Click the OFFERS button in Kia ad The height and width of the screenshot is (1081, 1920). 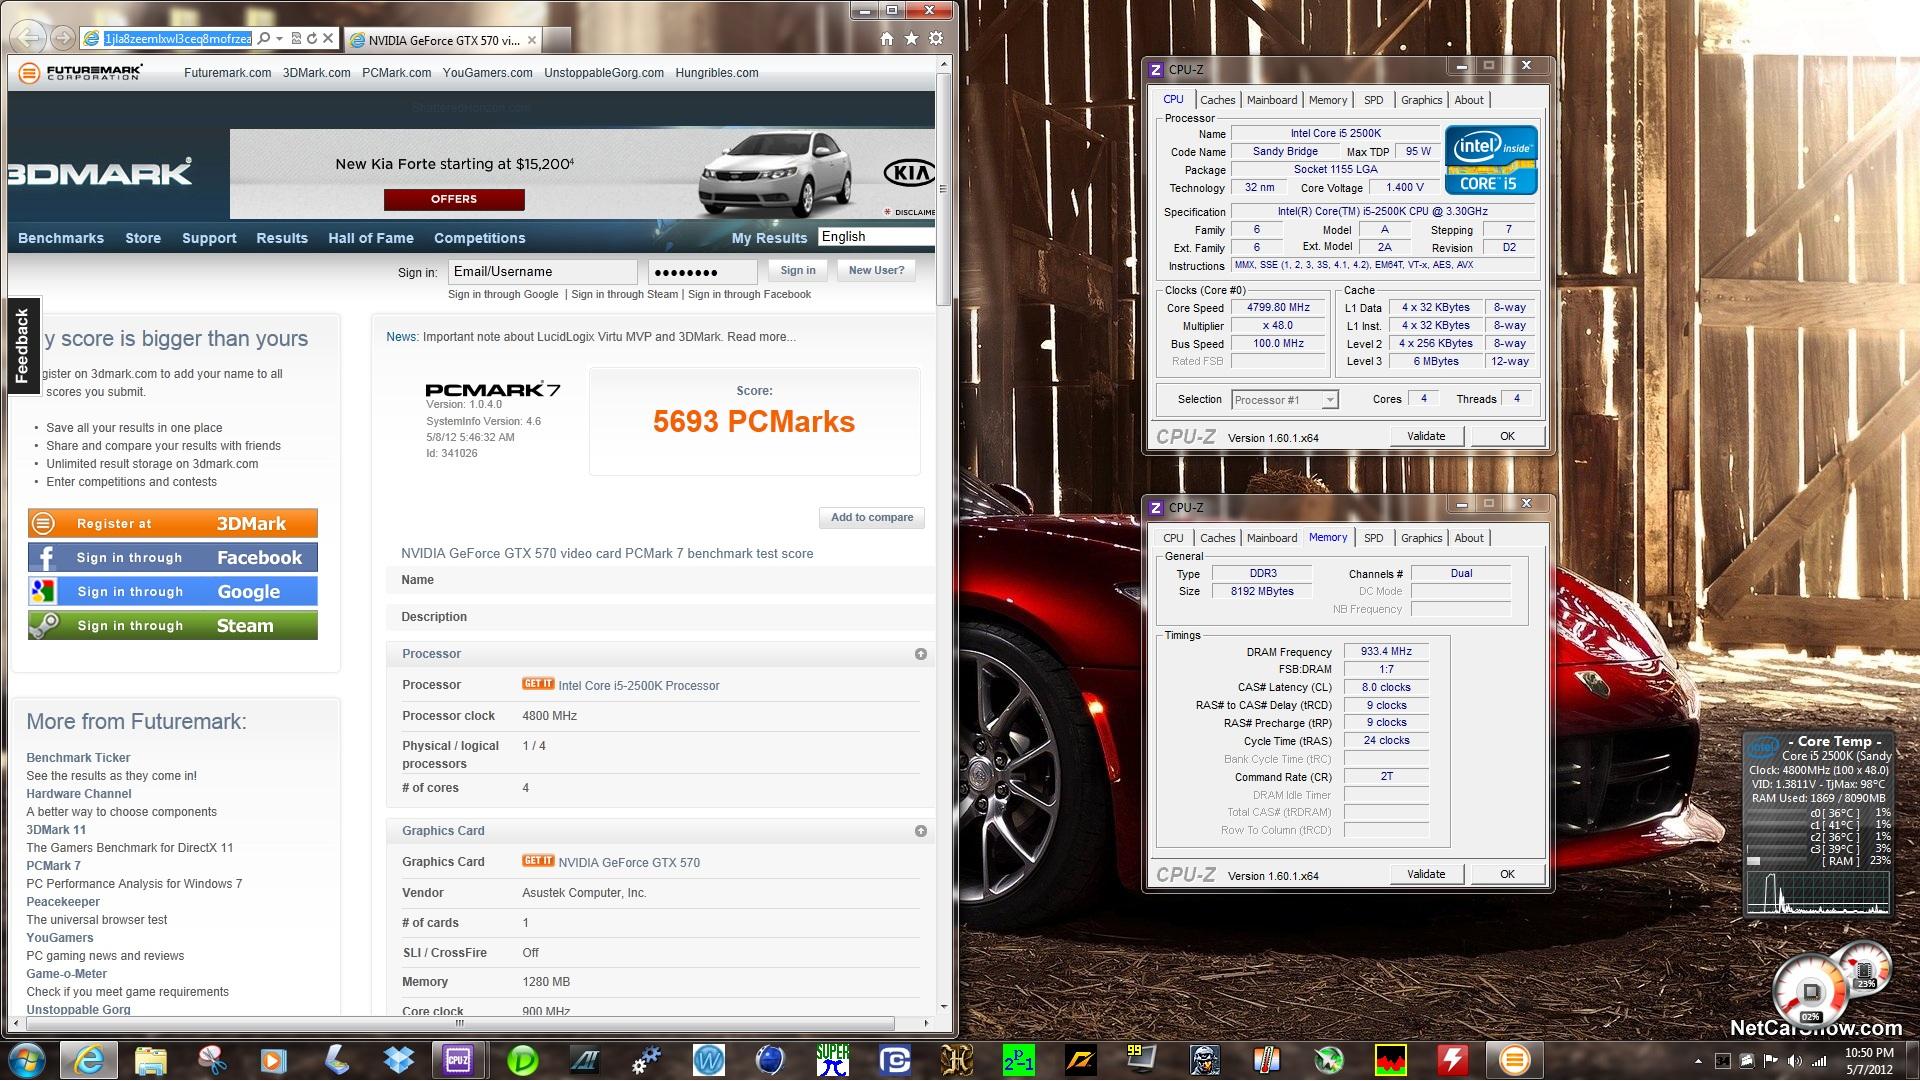tap(454, 199)
